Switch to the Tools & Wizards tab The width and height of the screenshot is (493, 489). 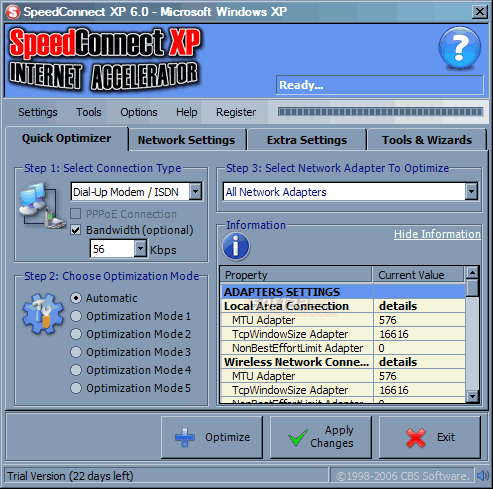pyautogui.click(x=427, y=140)
